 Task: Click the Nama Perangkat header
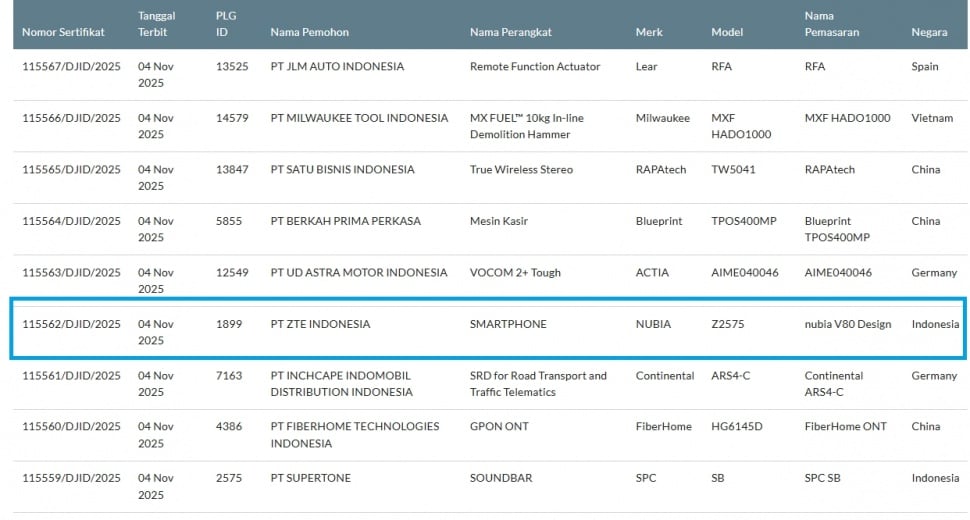[511, 32]
